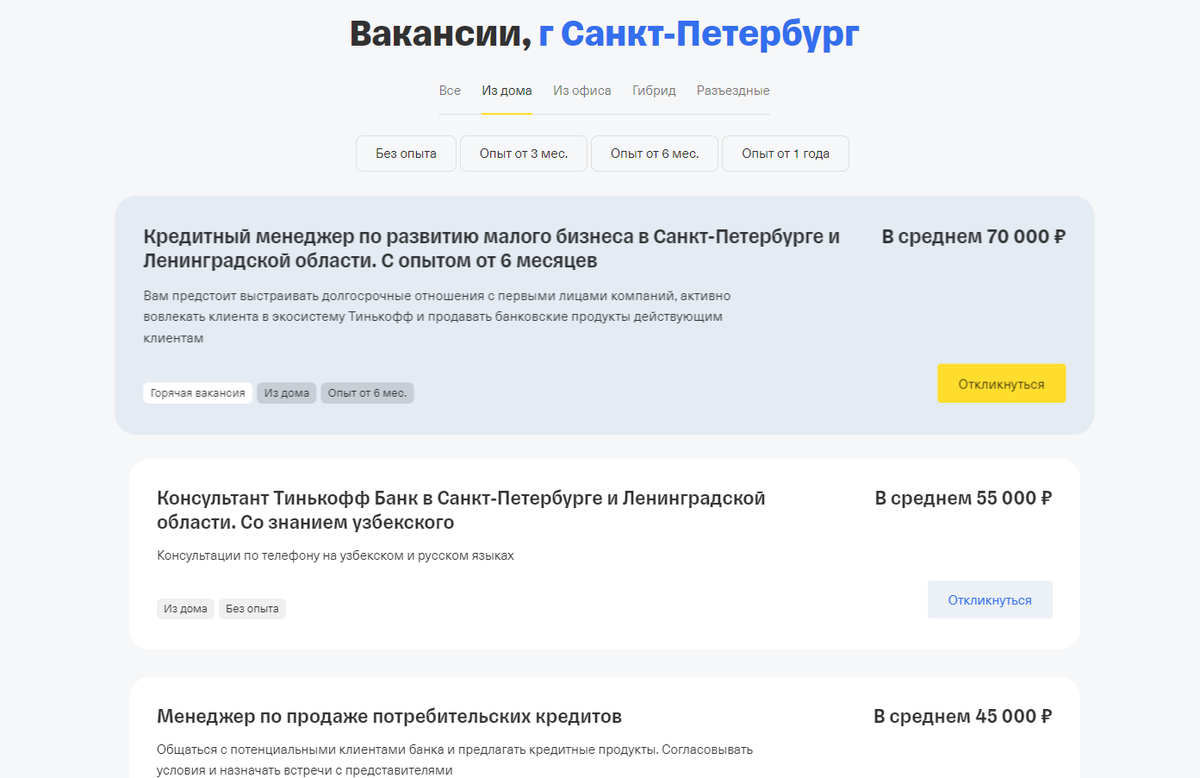Click the "Из дома" tag on top vacancy
This screenshot has height=778, width=1200.
[x=286, y=392]
